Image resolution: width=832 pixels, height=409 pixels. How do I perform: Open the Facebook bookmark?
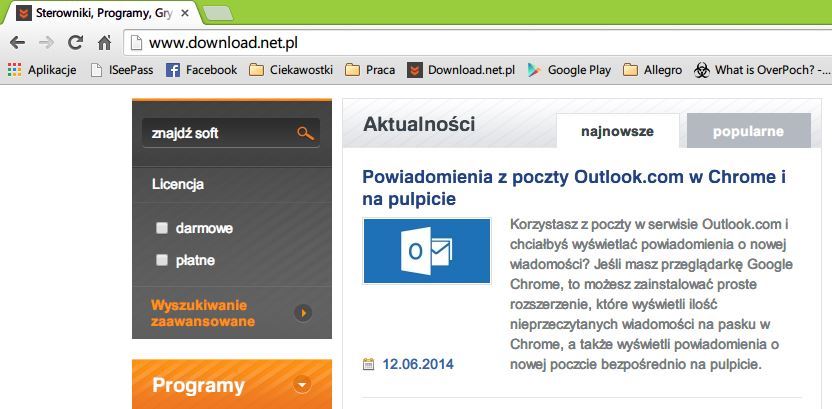[201, 70]
